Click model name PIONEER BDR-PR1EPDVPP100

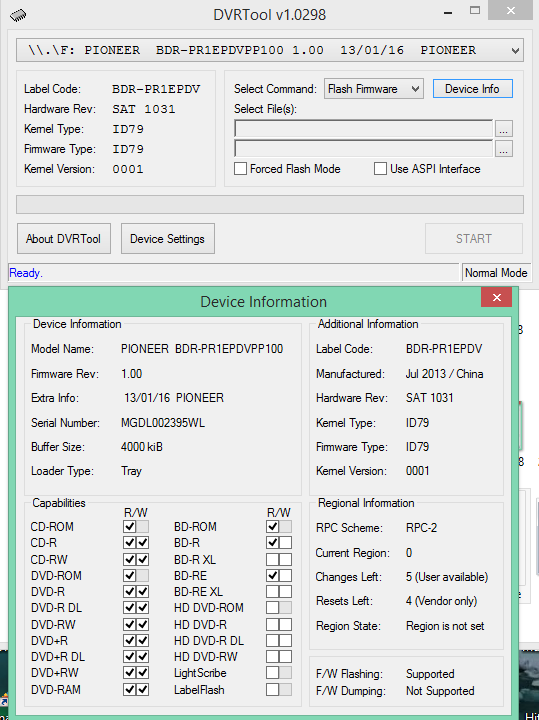tap(202, 349)
